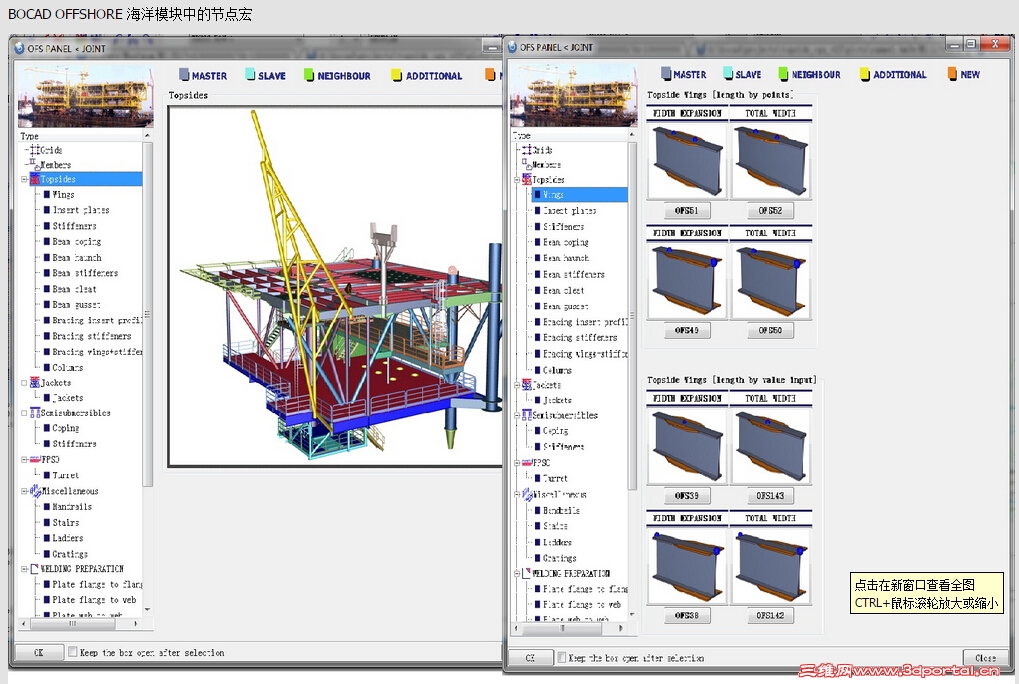The width and height of the screenshot is (1019, 684).
Task: Choose the wing thumbnail above OFS51
Action: point(687,160)
